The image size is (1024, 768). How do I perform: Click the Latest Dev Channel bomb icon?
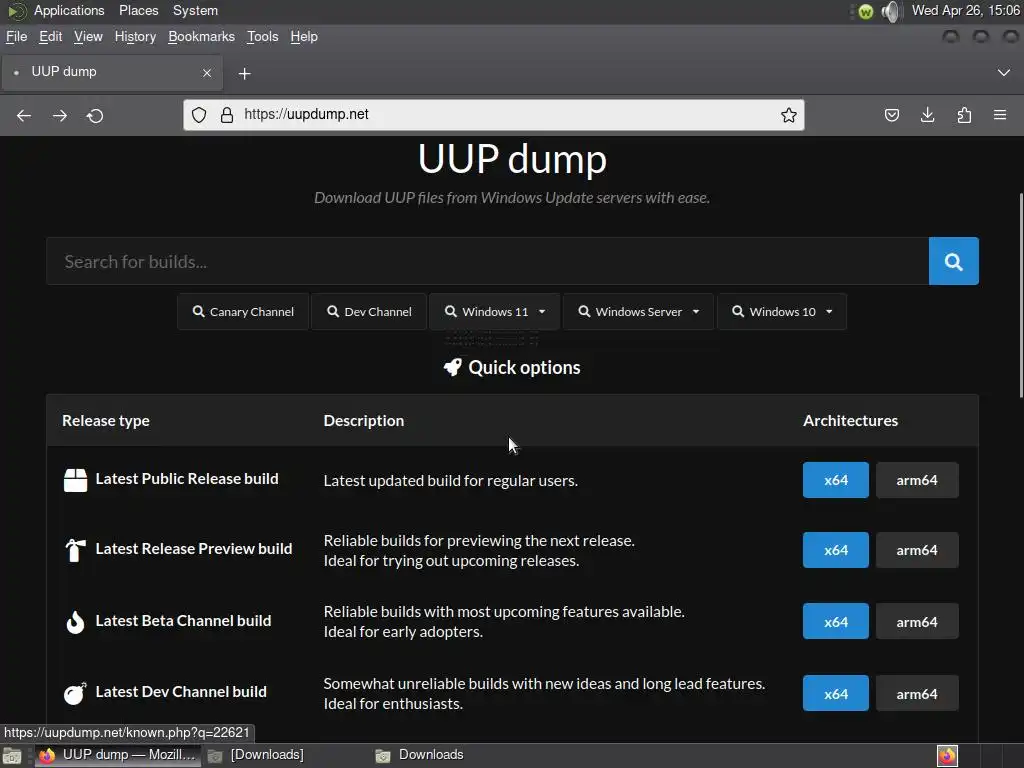coord(75,693)
